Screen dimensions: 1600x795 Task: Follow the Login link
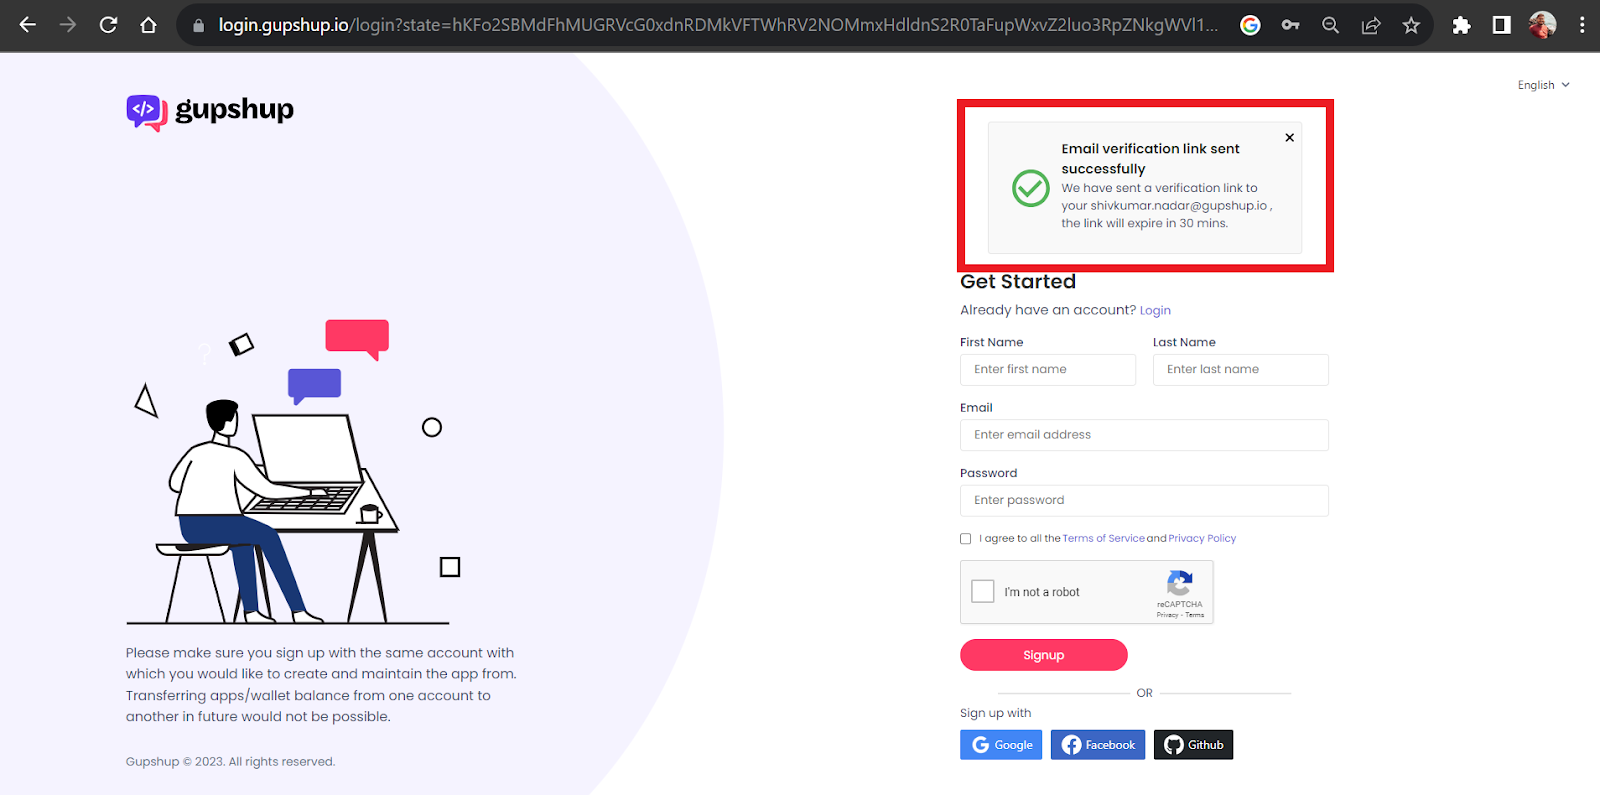pyautogui.click(x=1155, y=311)
